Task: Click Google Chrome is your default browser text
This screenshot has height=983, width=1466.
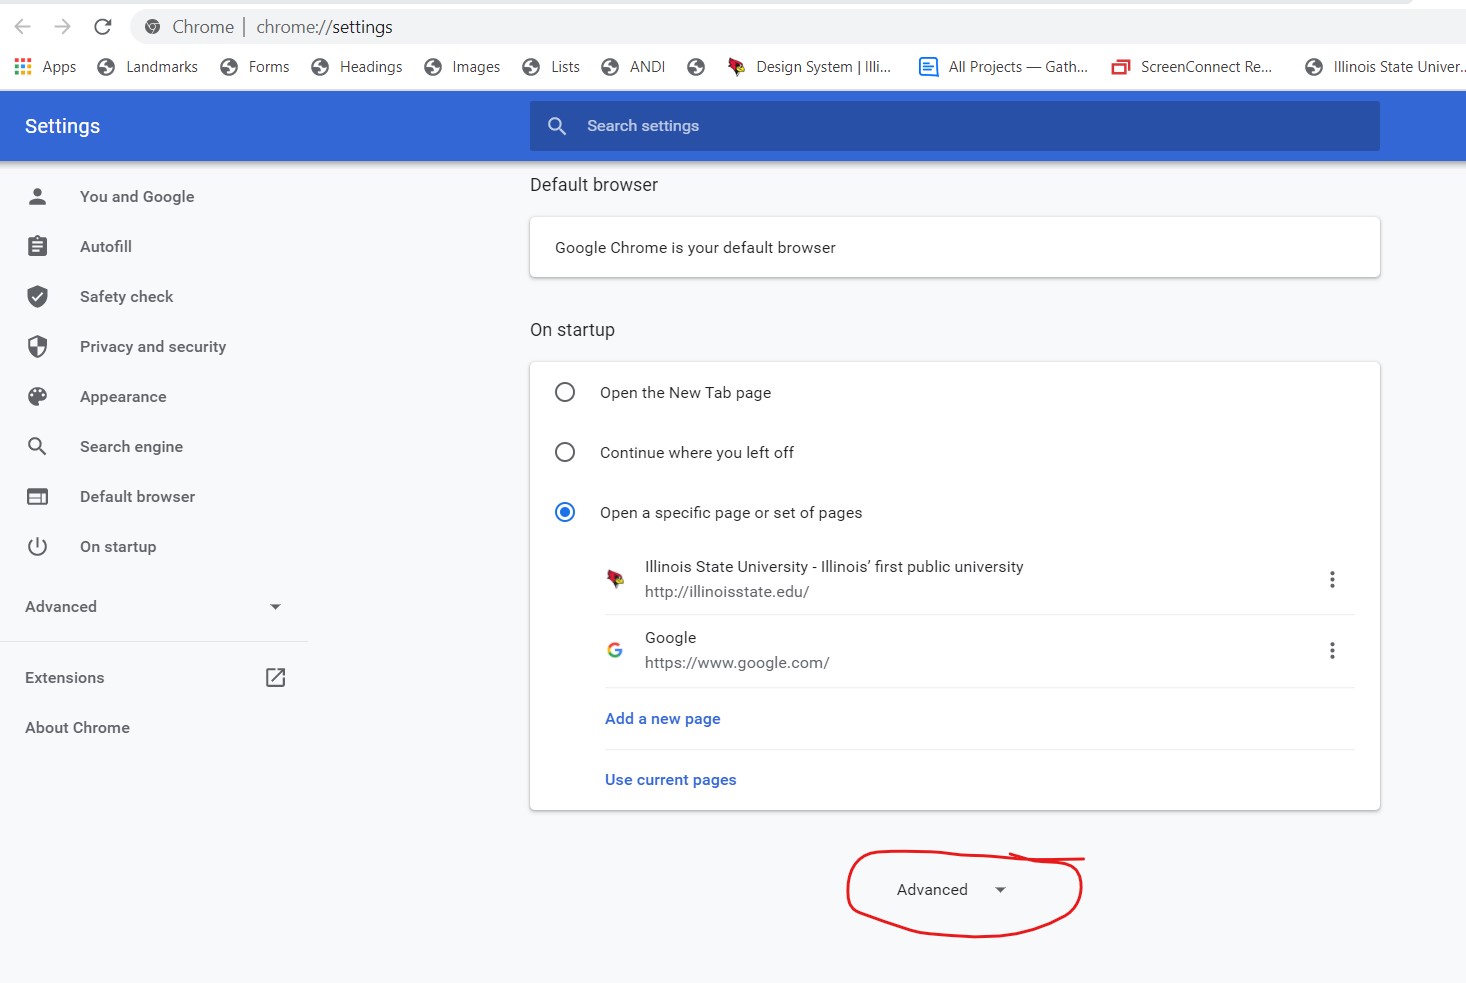Action: [695, 248]
